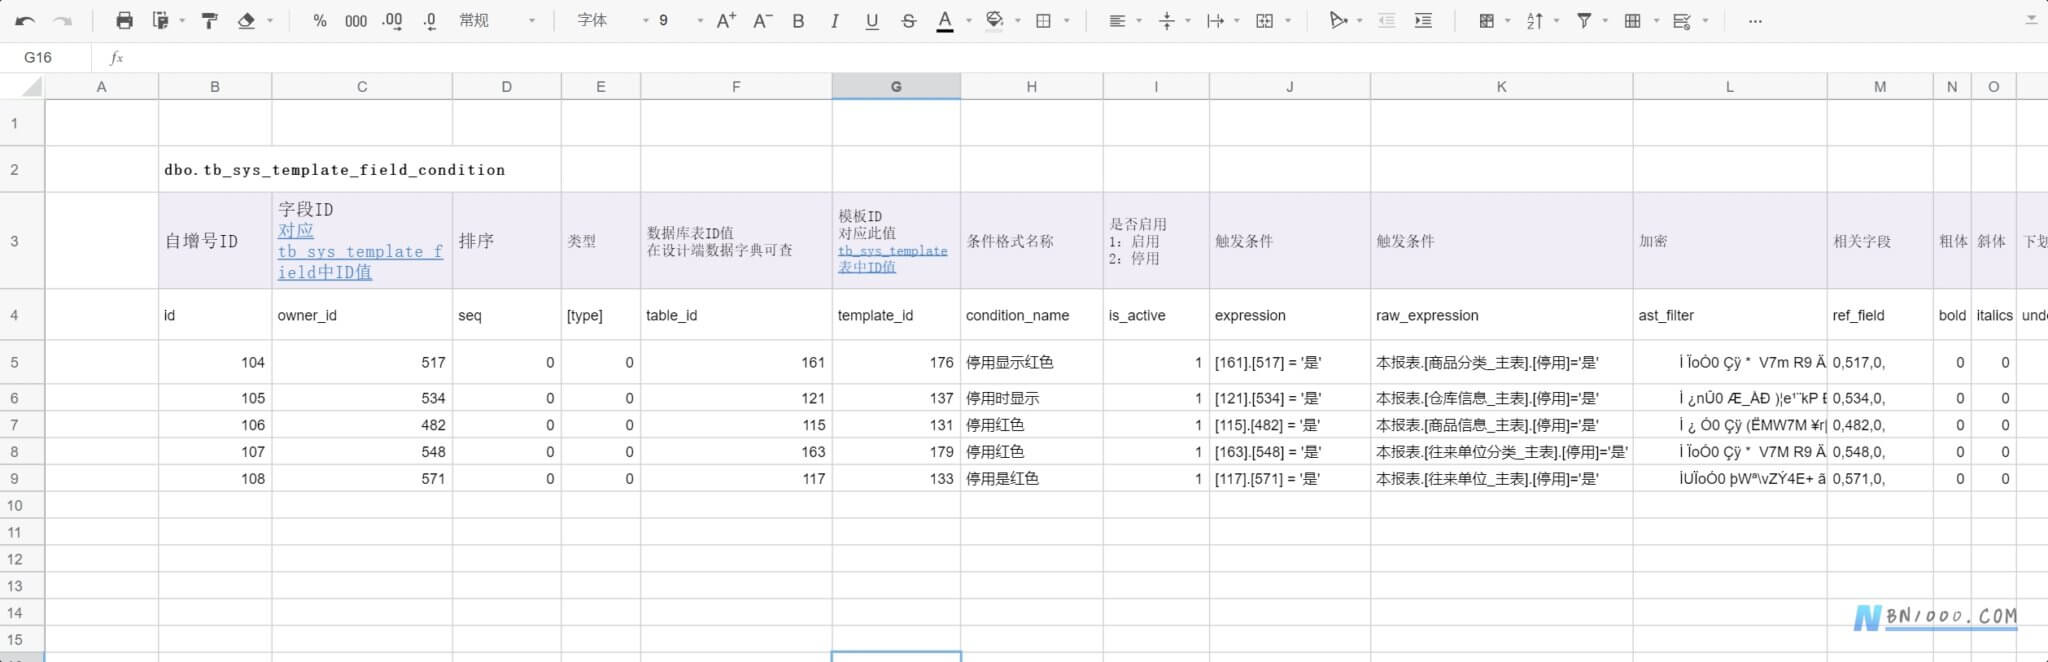Click the owner_id value 571
This screenshot has height=662, width=2048.
pos(362,479)
